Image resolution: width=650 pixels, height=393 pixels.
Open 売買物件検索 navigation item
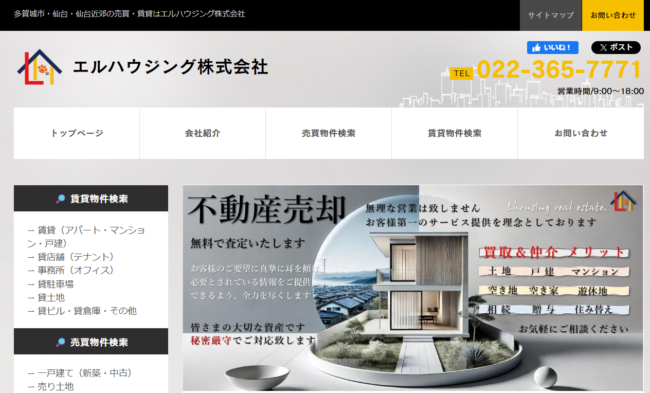pos(329,133)
